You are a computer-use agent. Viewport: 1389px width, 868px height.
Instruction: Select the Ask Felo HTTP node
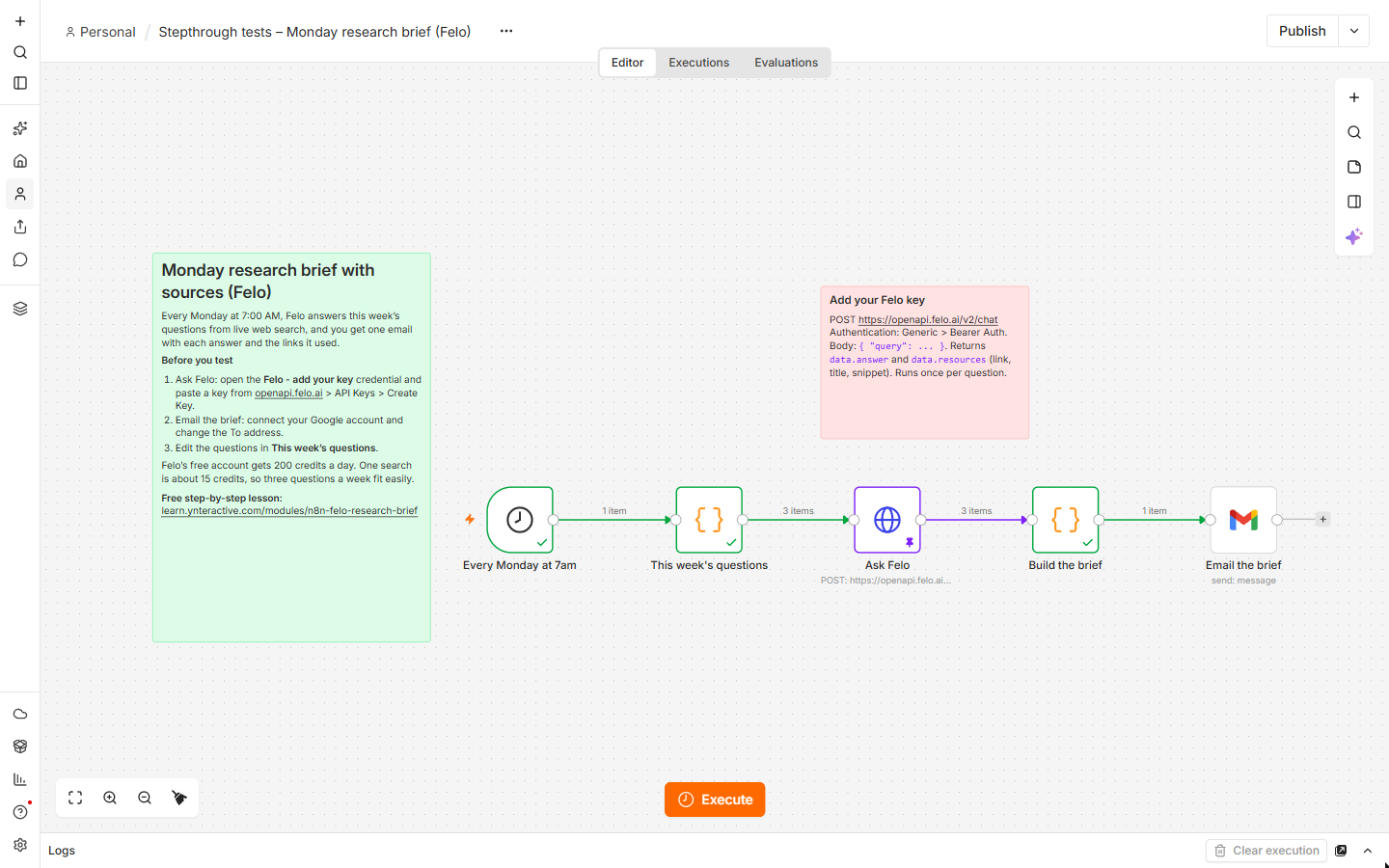[x=887, y=520]
